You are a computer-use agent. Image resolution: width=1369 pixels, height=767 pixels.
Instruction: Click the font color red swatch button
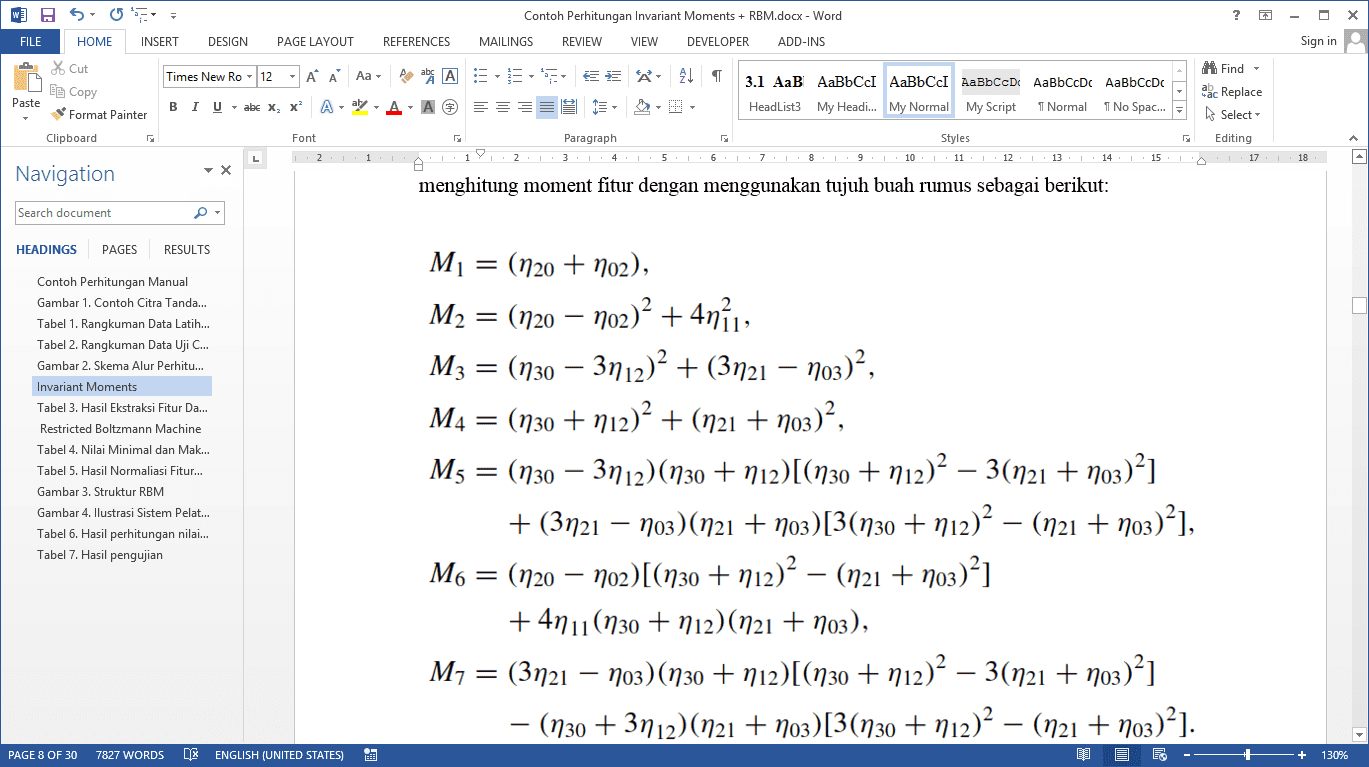coord(393,107)
